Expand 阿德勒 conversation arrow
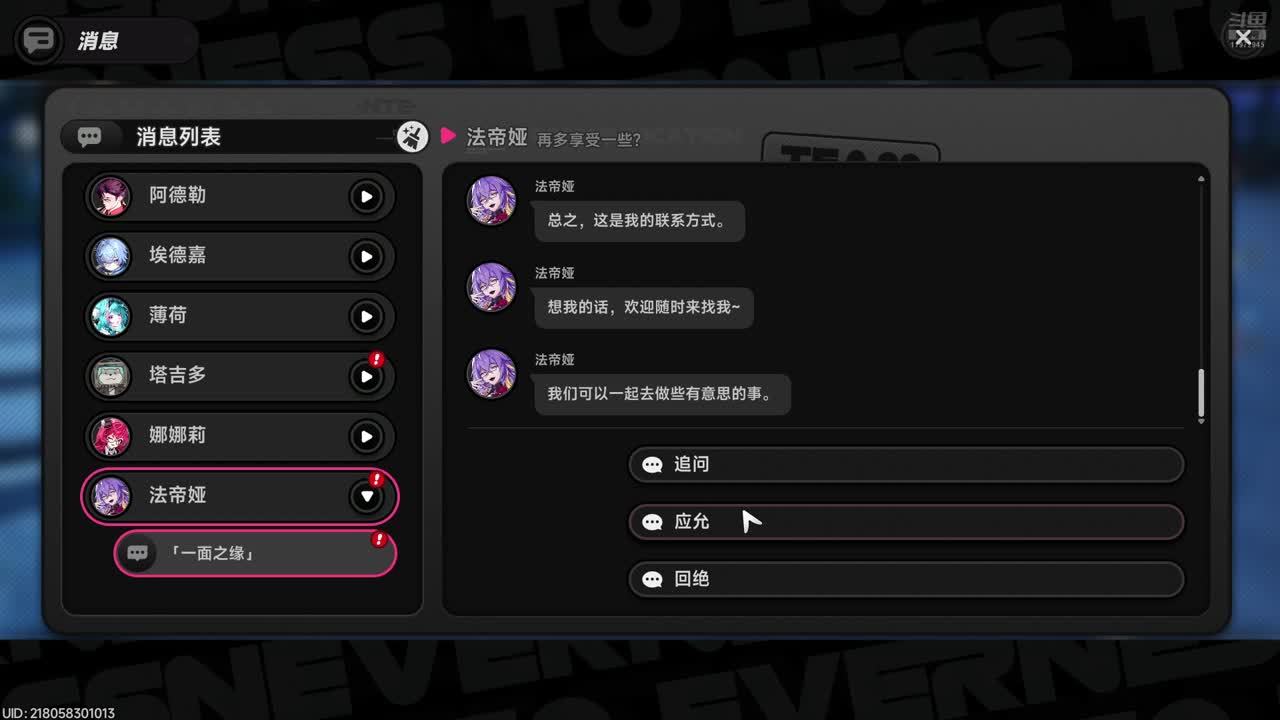 tap(366, 197)
